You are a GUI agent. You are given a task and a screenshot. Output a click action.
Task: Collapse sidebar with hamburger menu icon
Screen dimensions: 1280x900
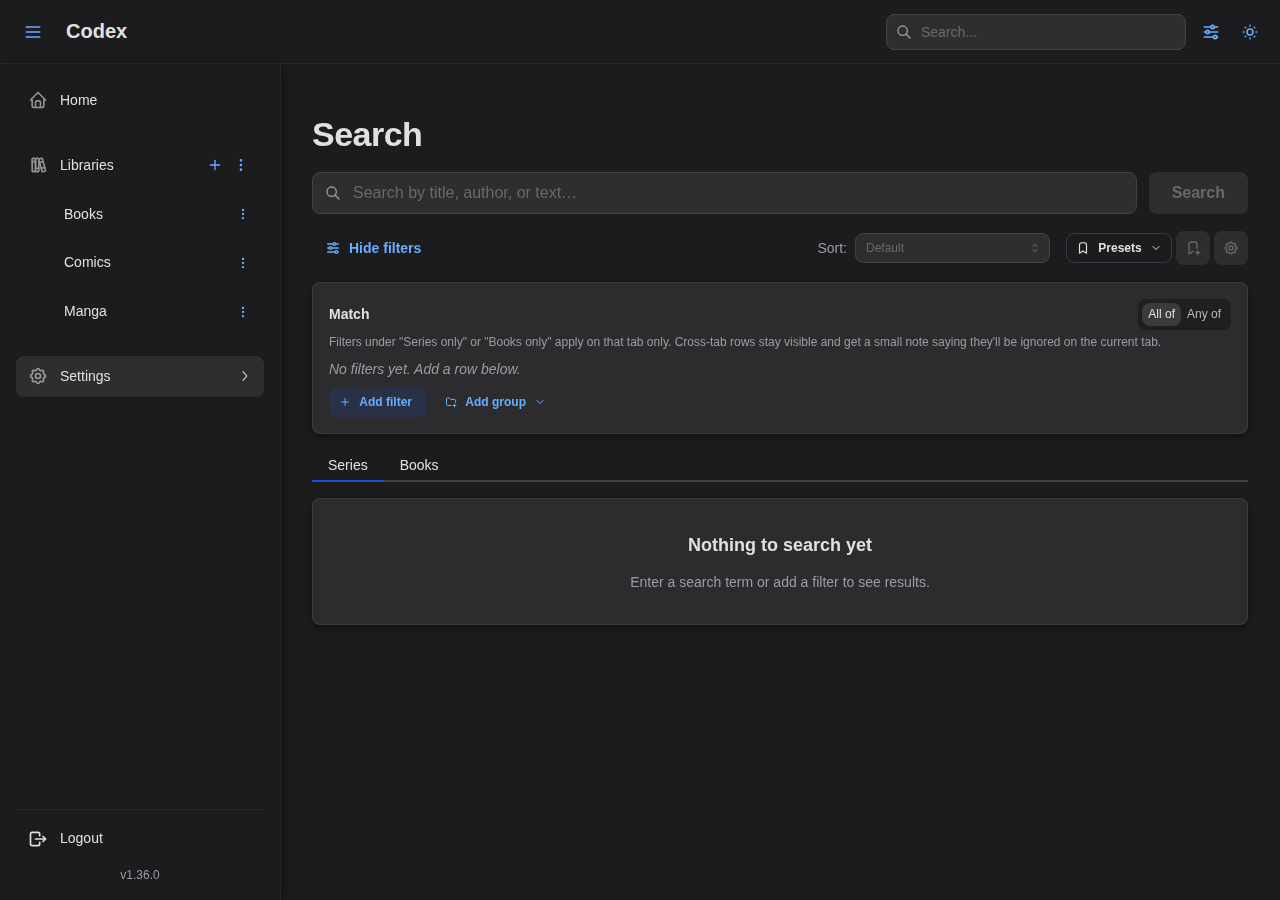pos(33,32)
